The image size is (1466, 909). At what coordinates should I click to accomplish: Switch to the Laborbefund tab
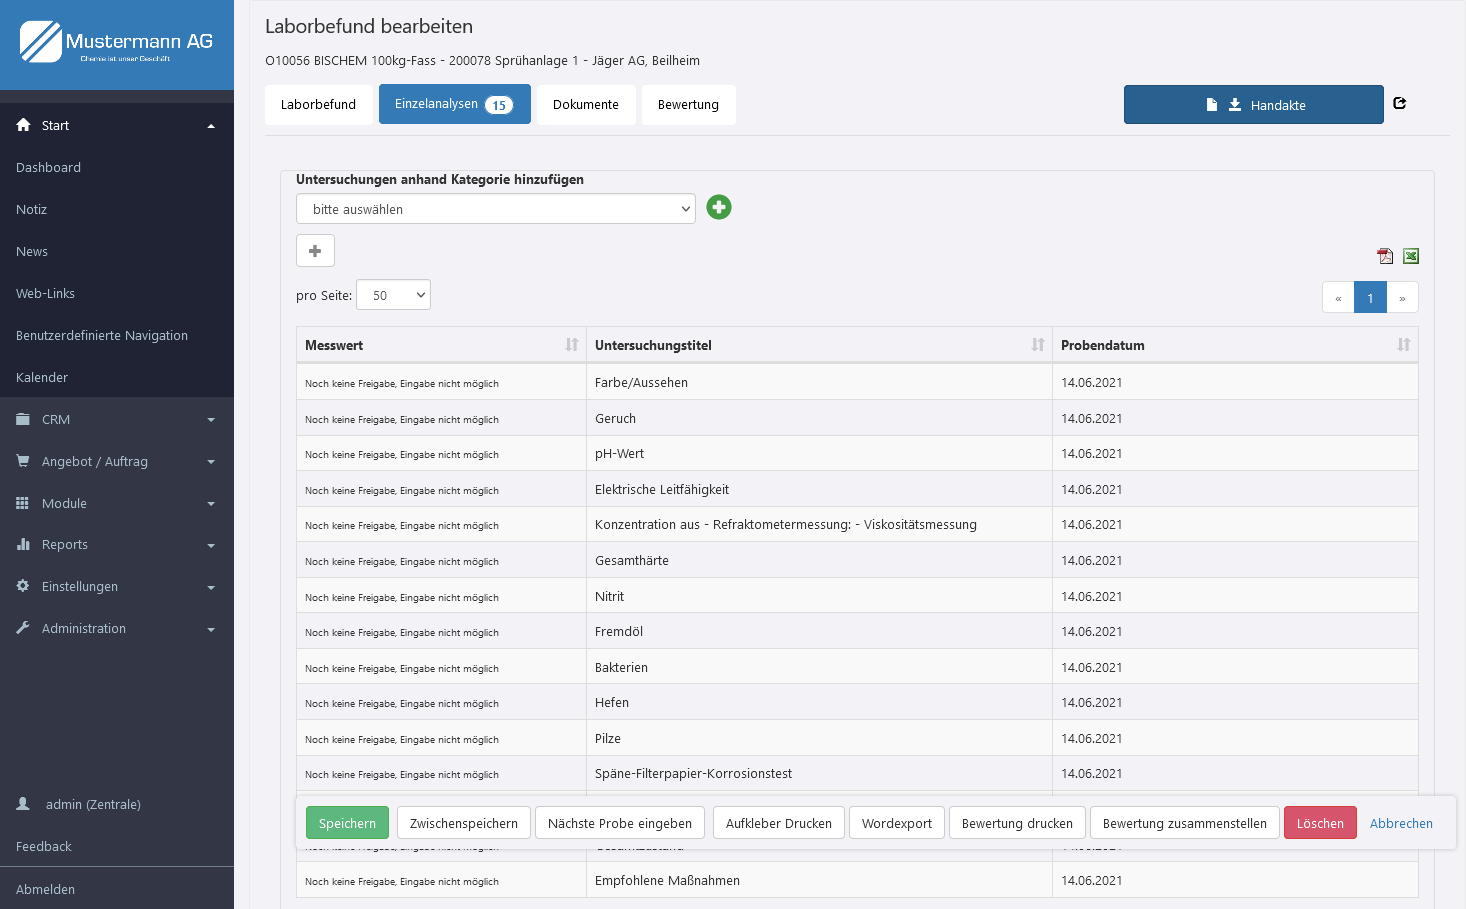click(x=318, y=105)
